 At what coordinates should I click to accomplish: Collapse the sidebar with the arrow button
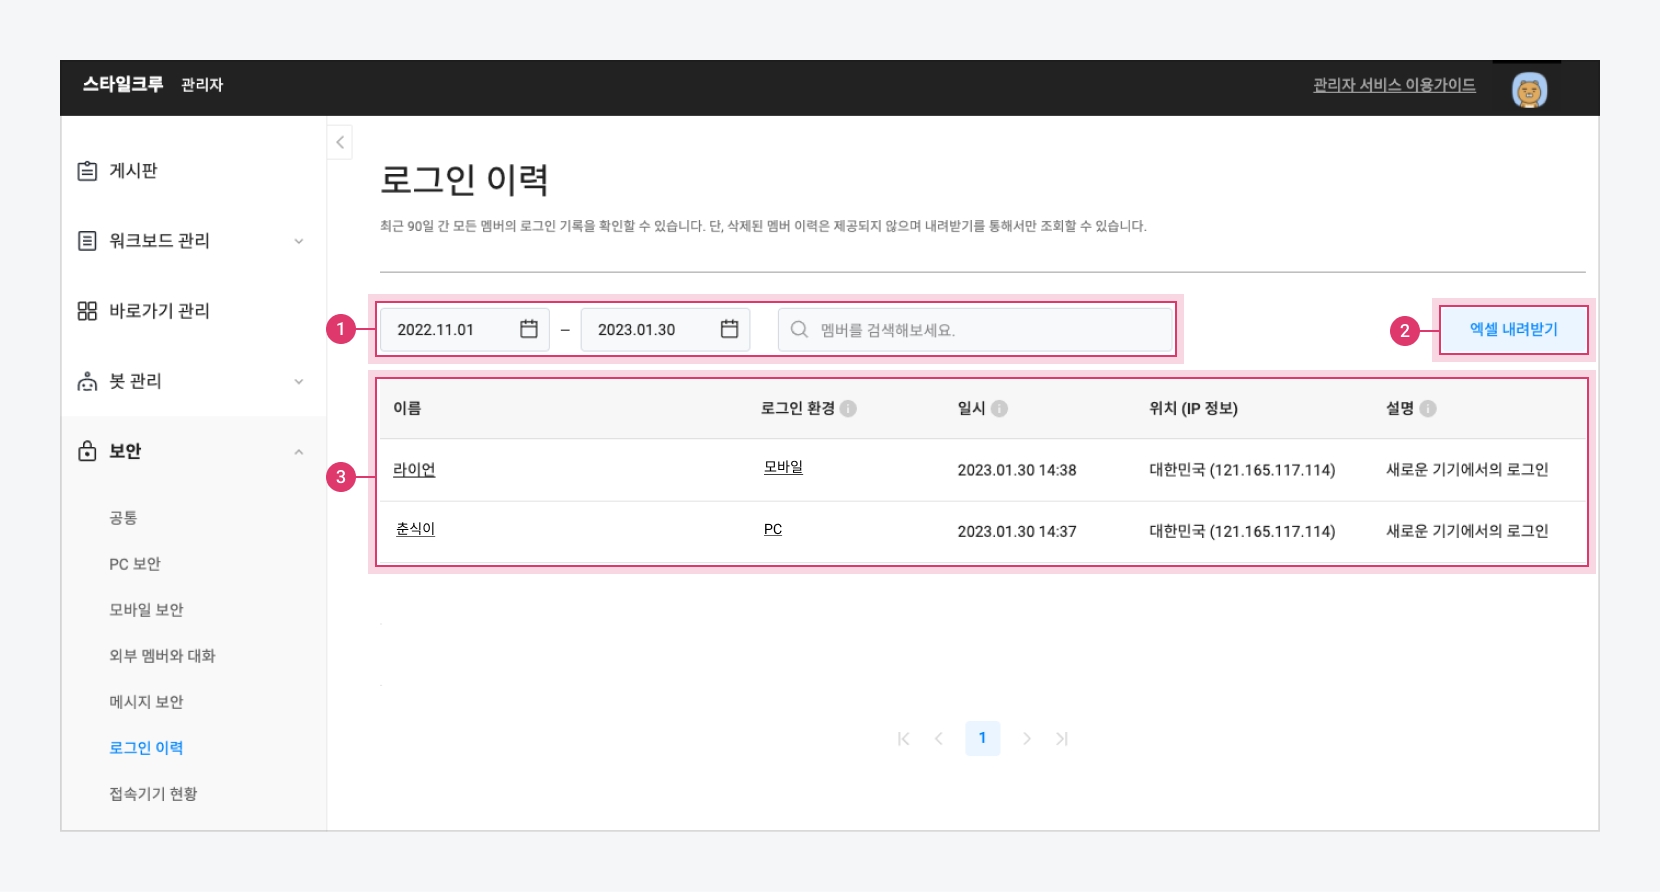coord(340,142)
